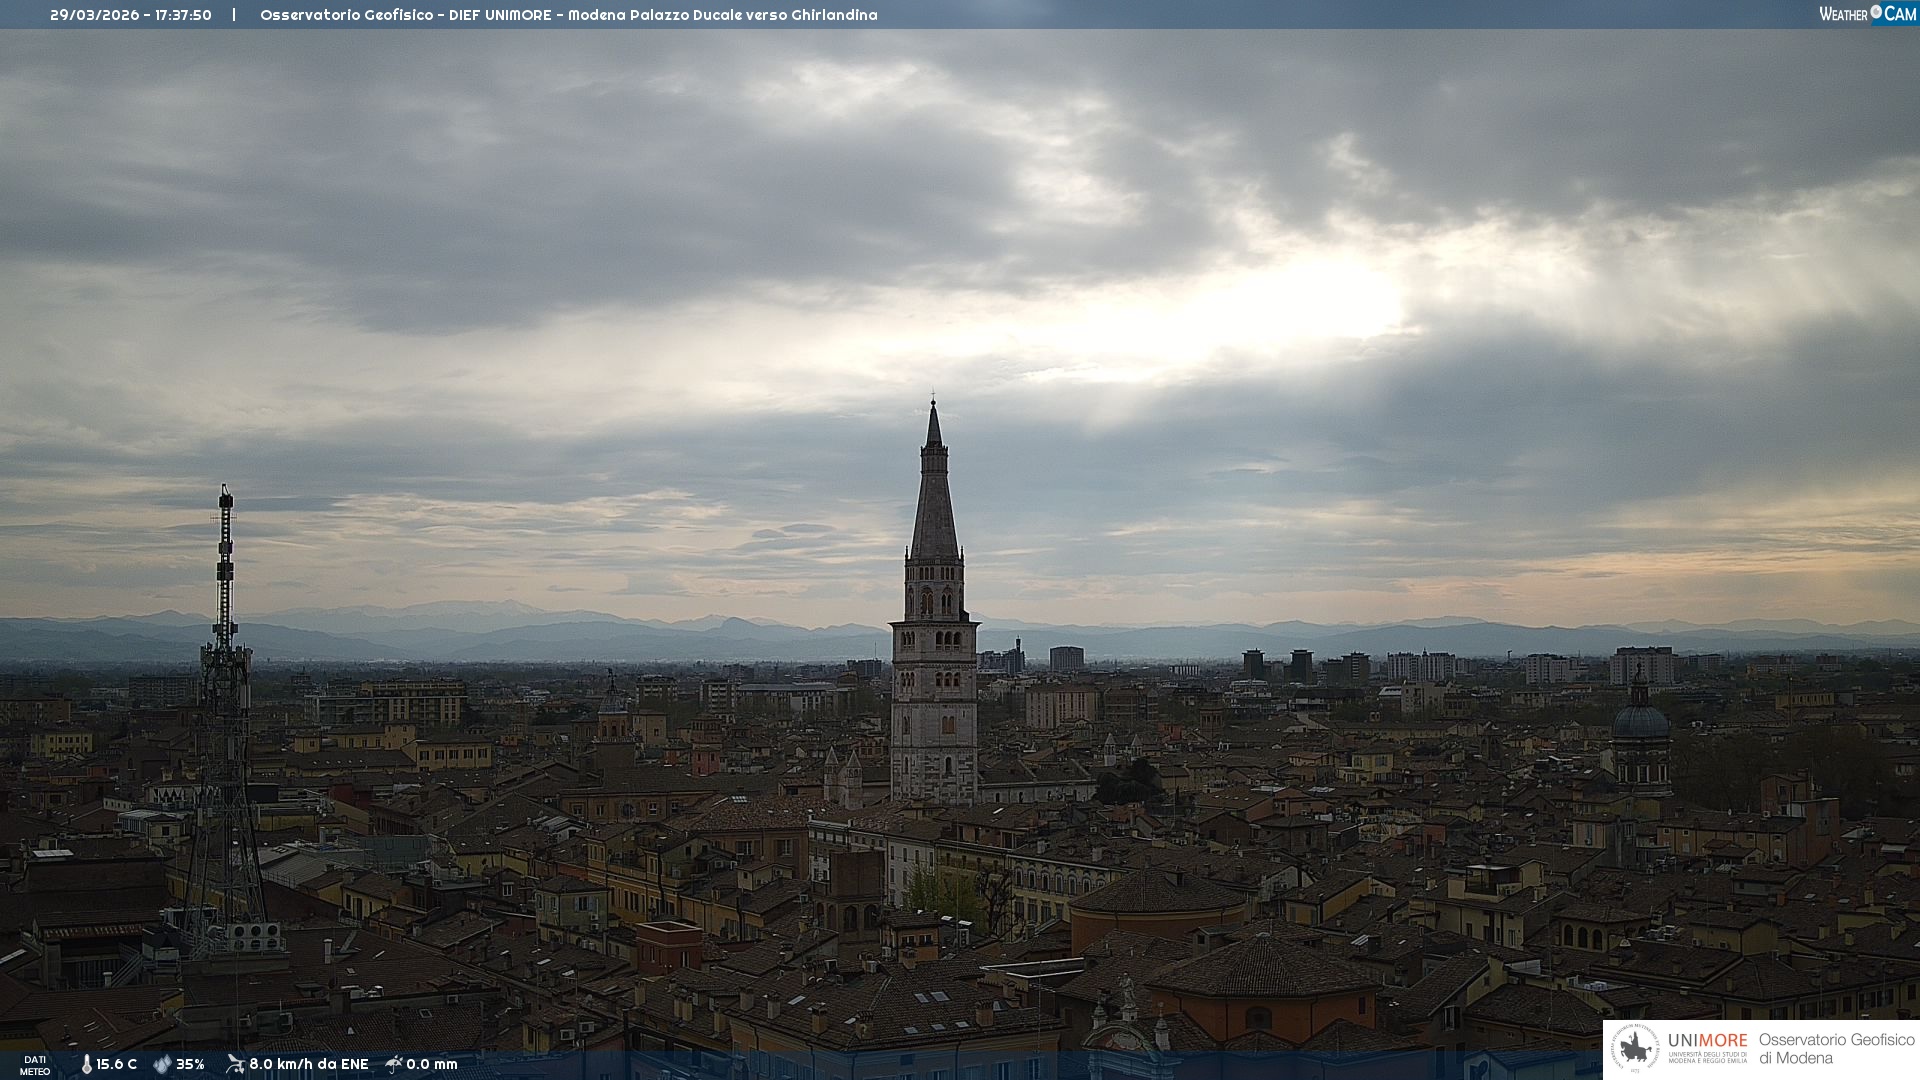
Task: Click the thermometer temperature icon
Action: click(86, 1064)
